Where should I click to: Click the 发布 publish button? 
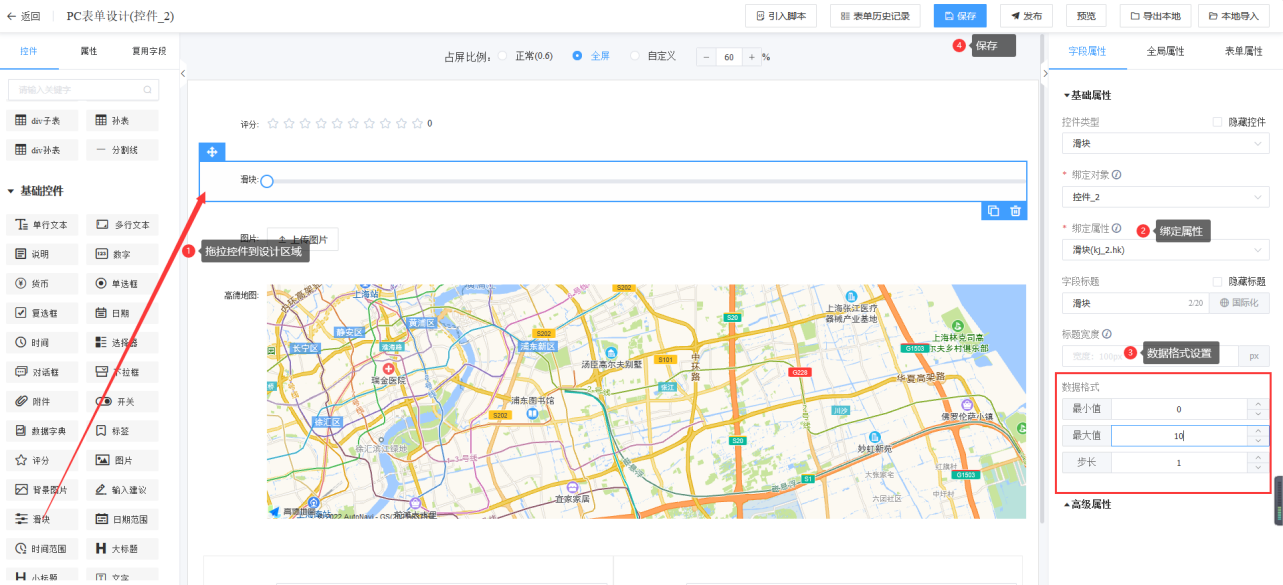[x=1026, y=16]
